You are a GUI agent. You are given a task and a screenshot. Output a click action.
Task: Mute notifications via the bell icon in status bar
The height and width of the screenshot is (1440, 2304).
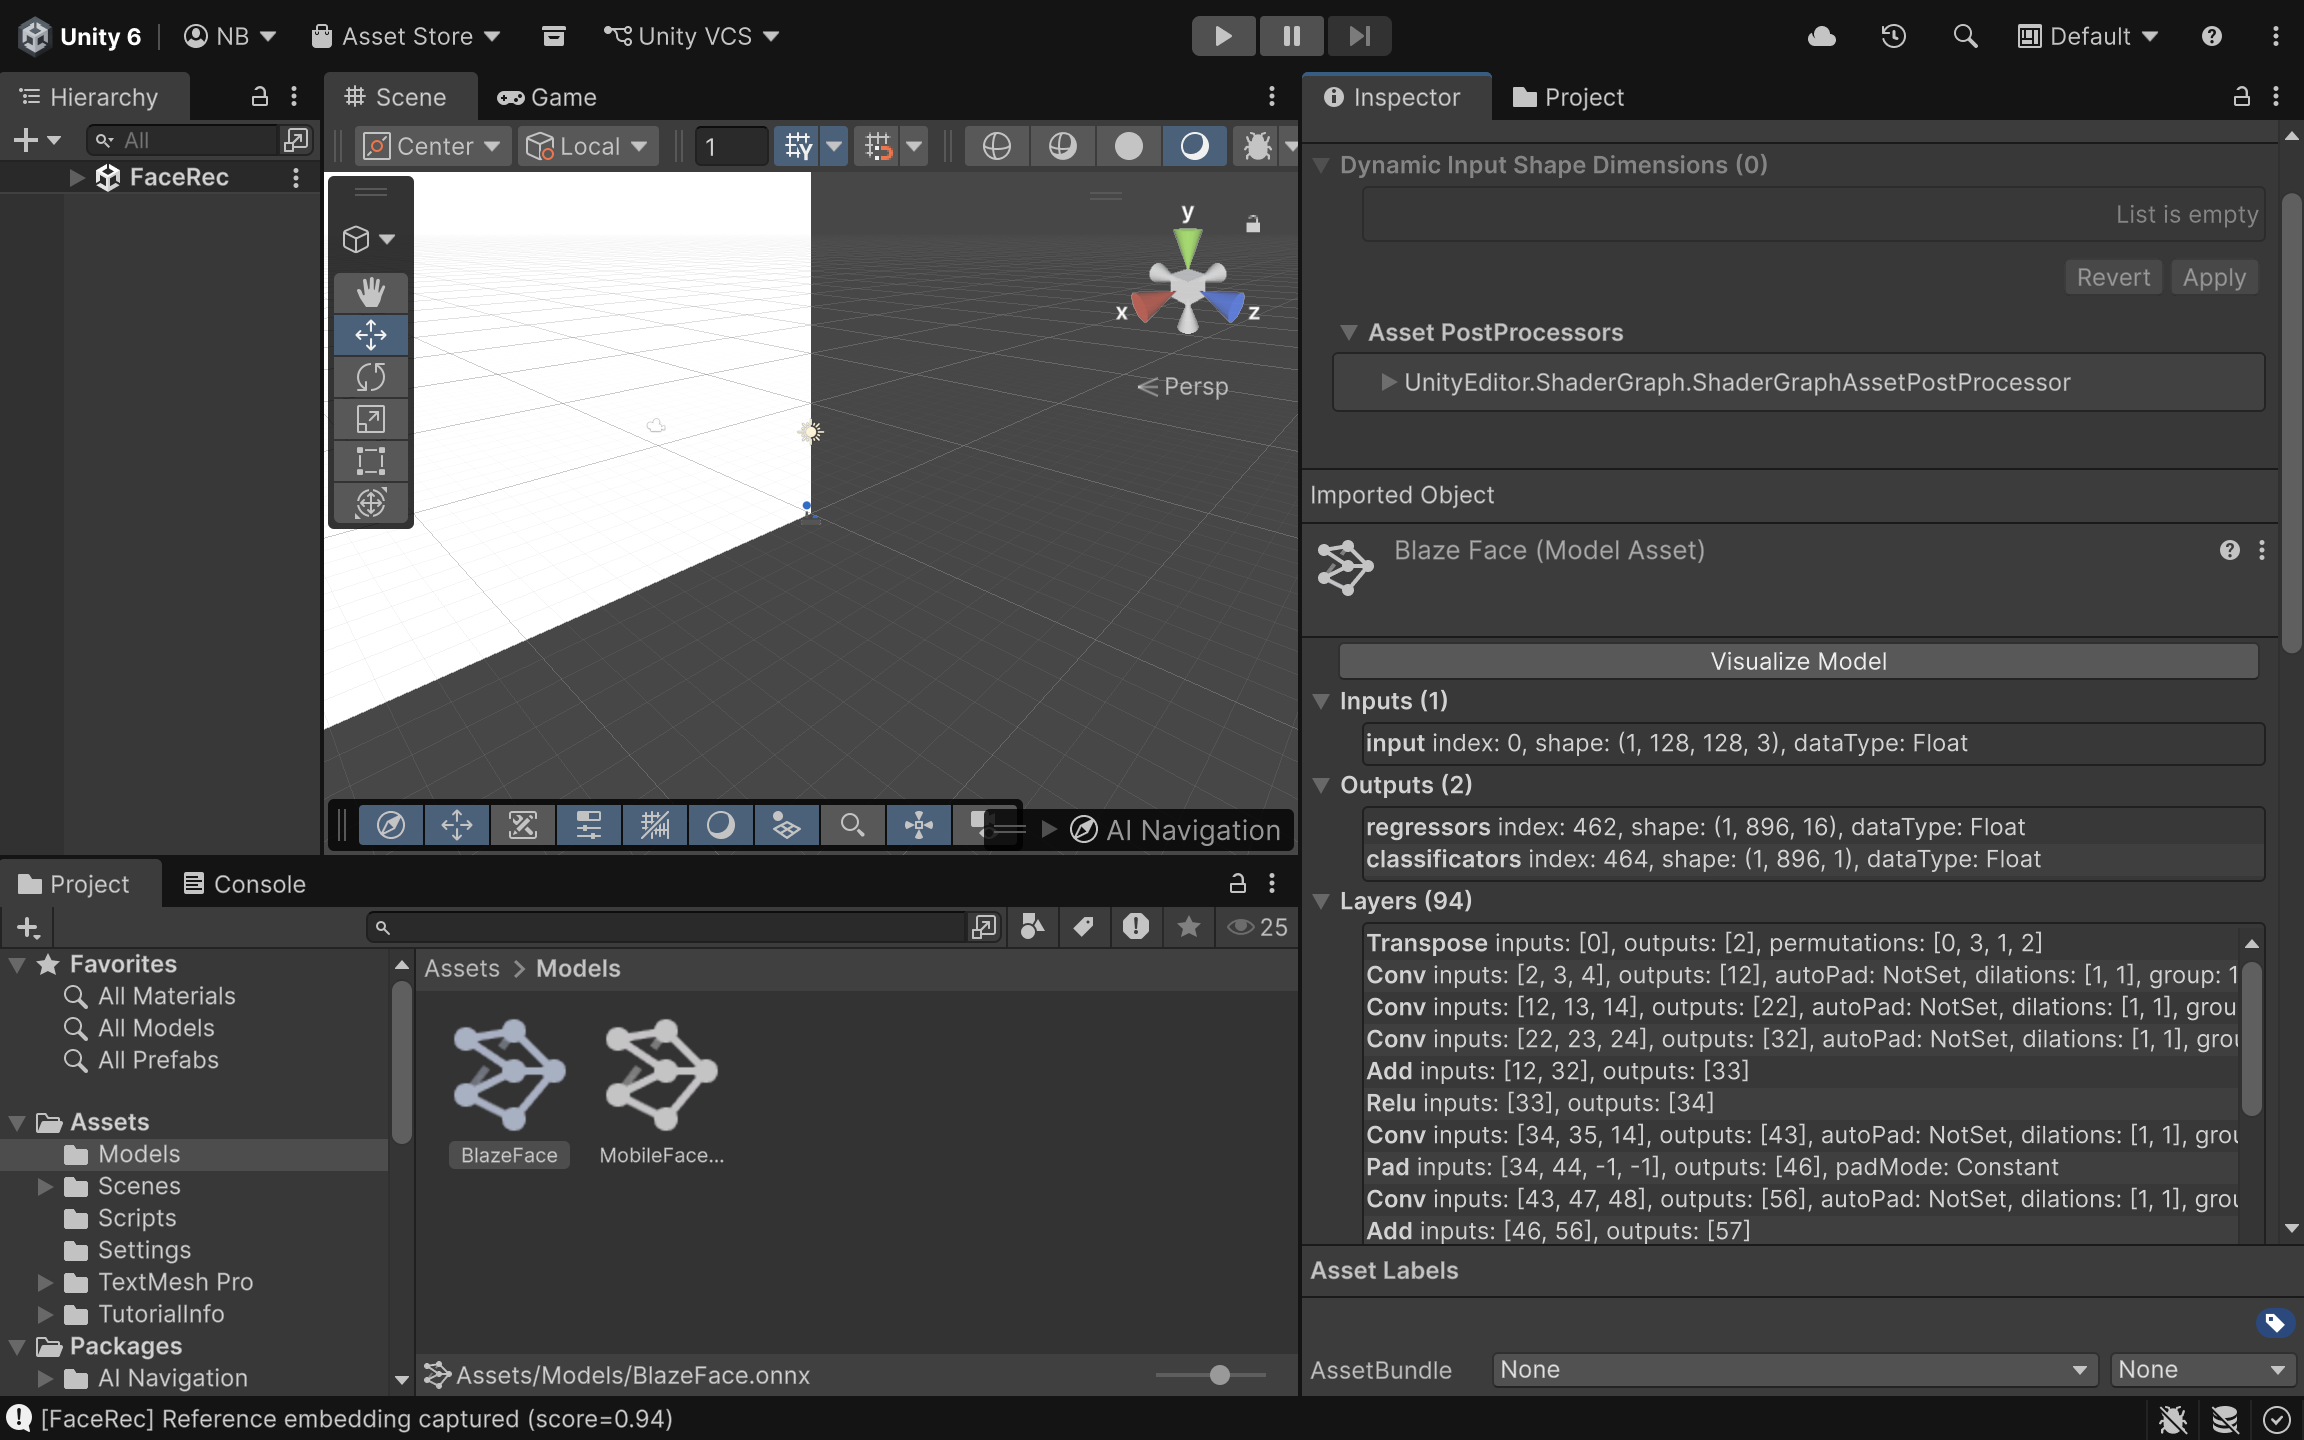coord(2172,1418)
